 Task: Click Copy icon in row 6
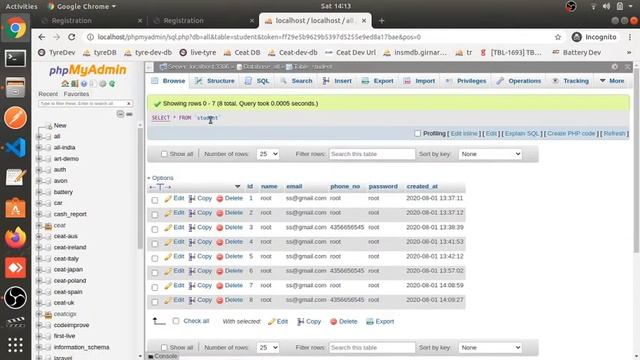(192, 271)
